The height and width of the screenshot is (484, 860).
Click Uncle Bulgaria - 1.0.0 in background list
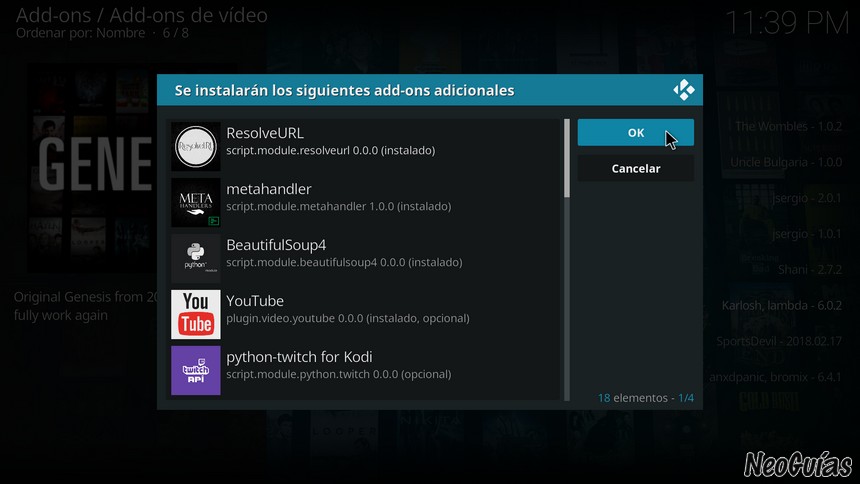786,162
